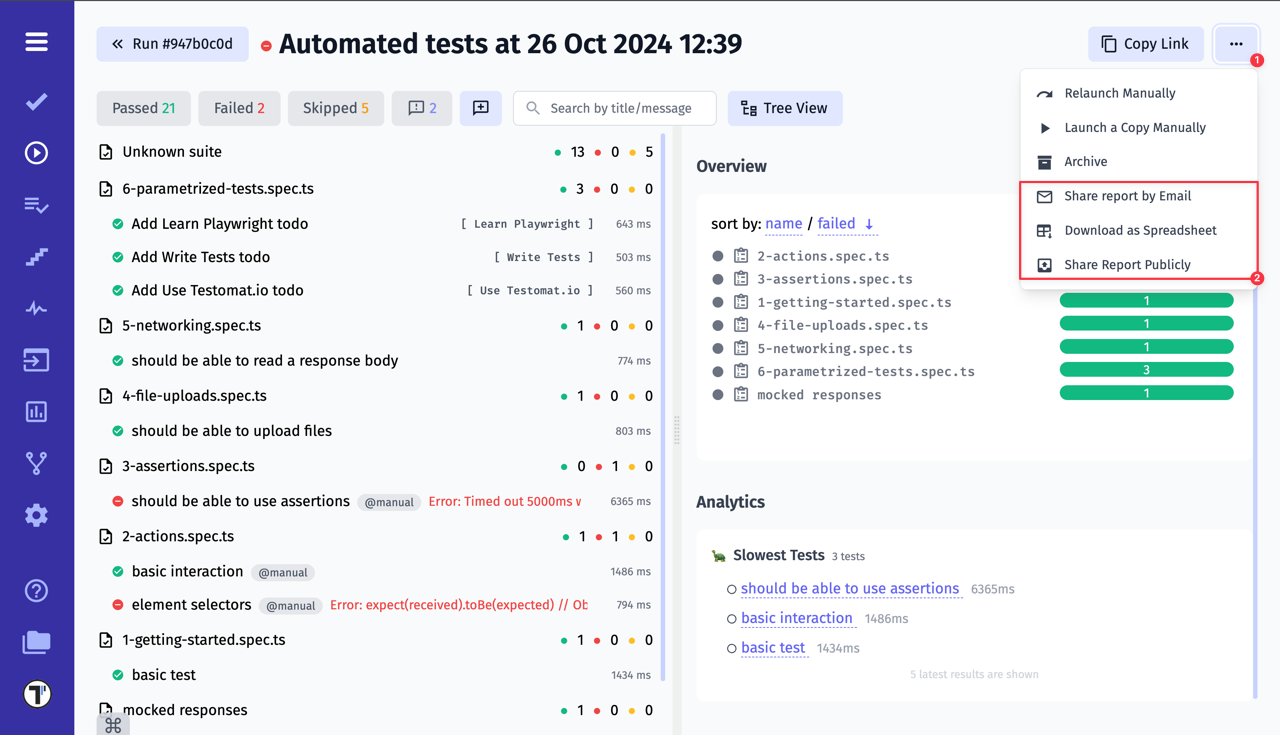The image size is (1280, 735).
Task: Open the Runs section in the sidebar
Action: tap(36, 153)
